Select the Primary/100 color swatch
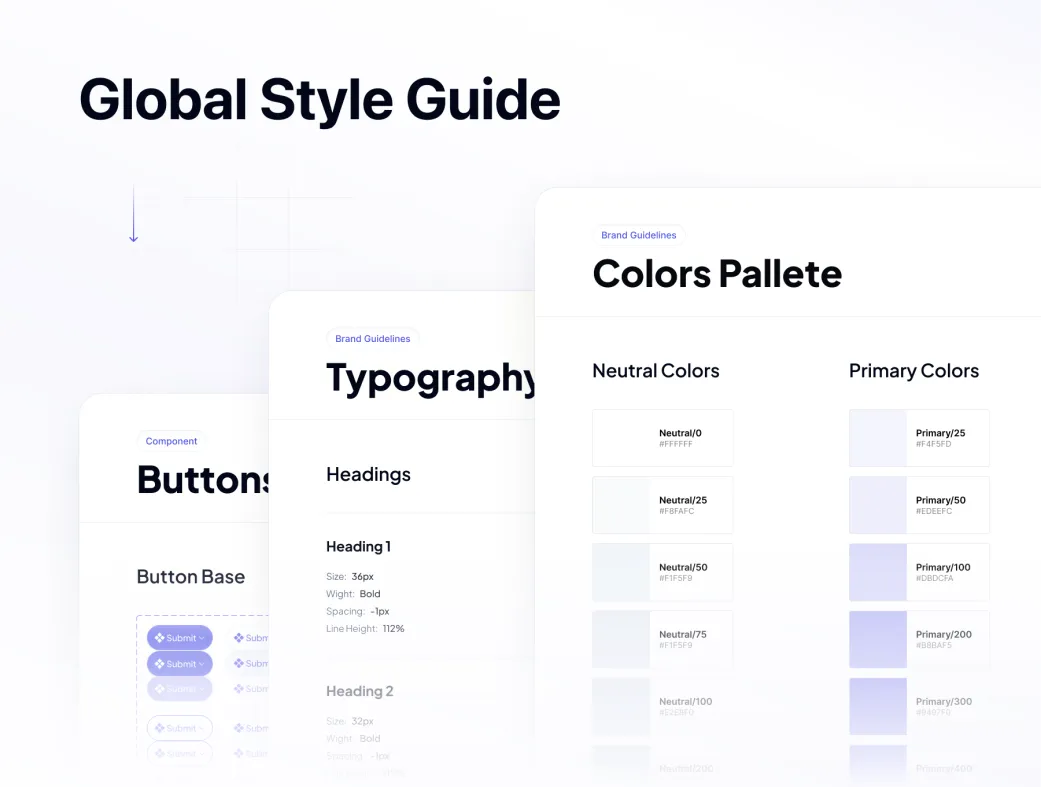 point(878,572)
